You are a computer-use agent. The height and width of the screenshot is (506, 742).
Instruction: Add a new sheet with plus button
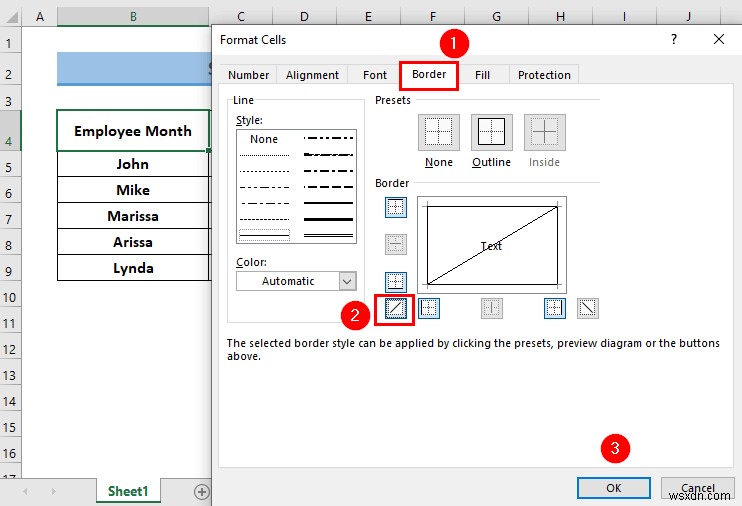coord(202,492)
